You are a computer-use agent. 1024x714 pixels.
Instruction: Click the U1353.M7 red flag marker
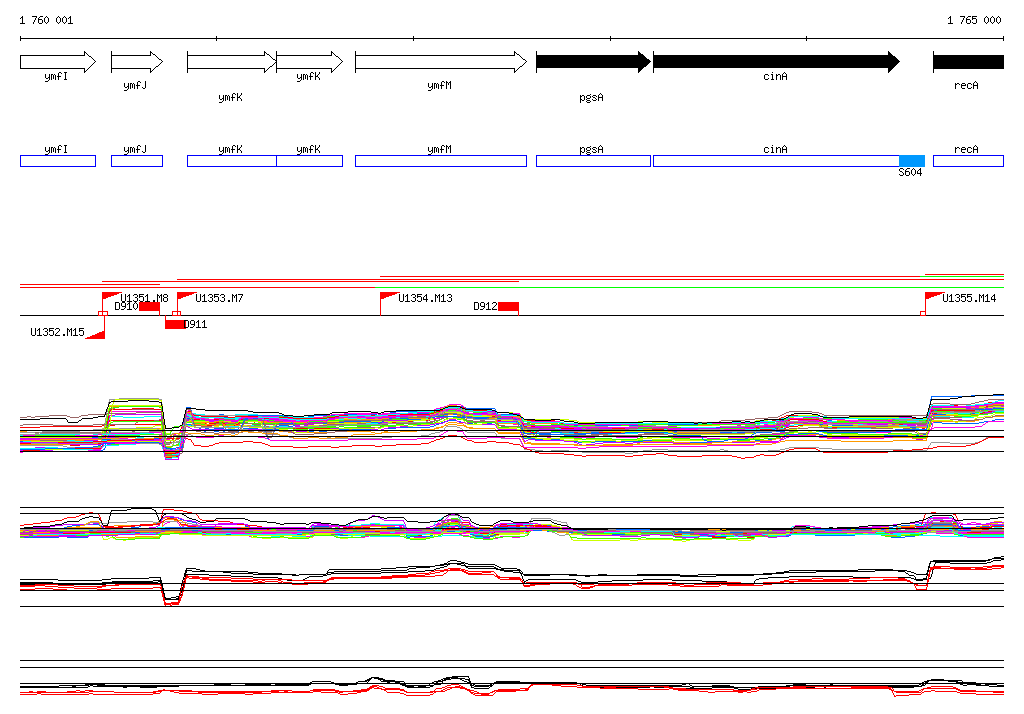pyautogui.click(x=186, y=296)
